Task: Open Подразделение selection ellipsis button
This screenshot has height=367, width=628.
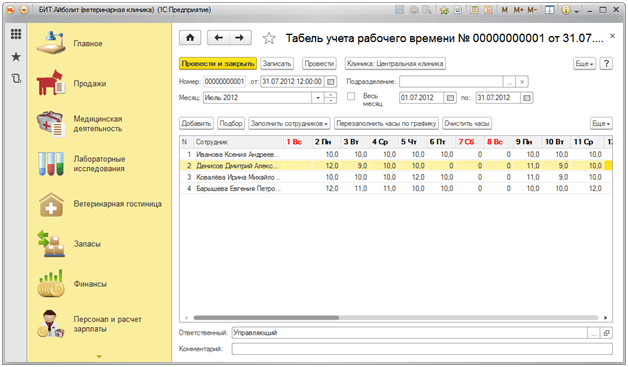Action: [x=509, y=82]
